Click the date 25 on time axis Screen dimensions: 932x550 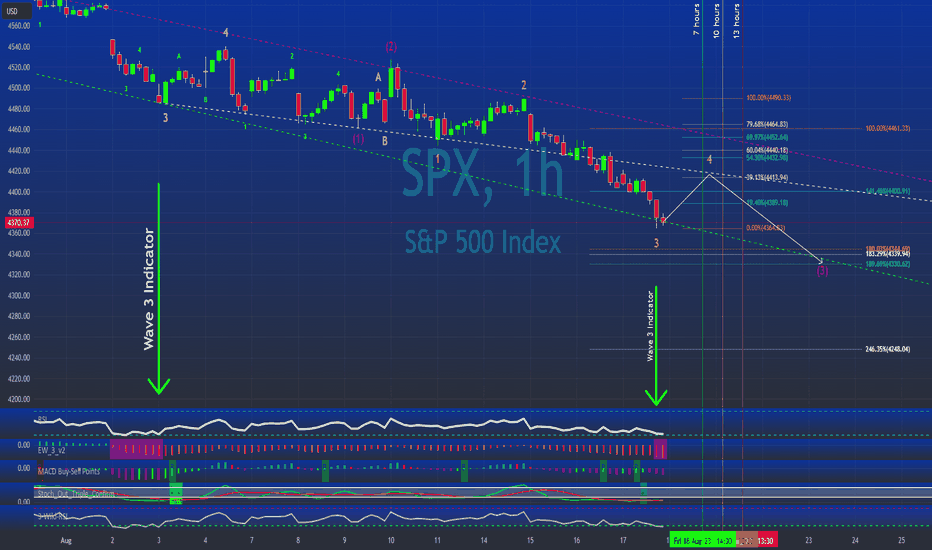click(902, 540)
